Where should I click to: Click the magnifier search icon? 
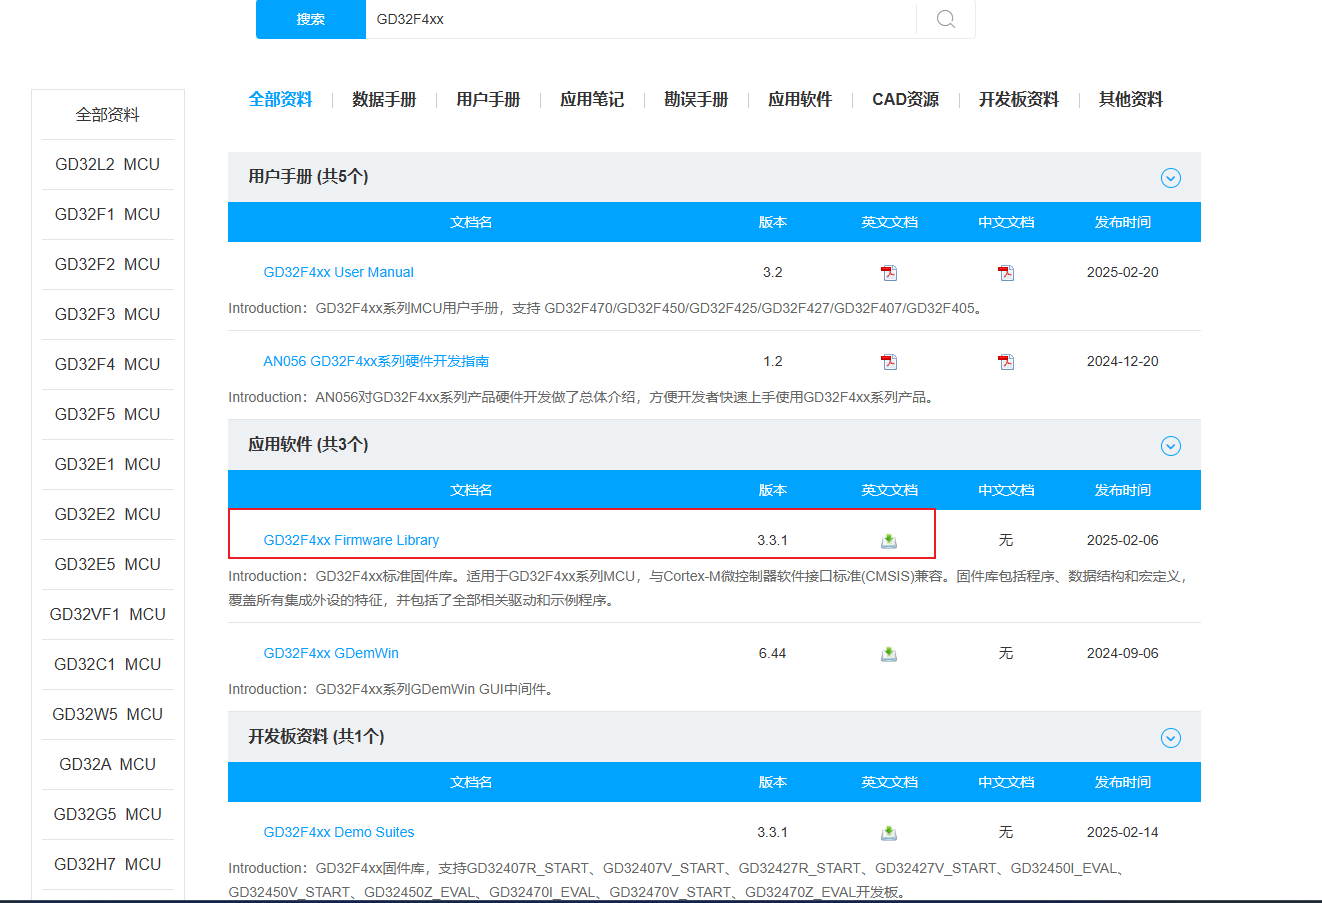pyautogui.click(x=946, y=19)
